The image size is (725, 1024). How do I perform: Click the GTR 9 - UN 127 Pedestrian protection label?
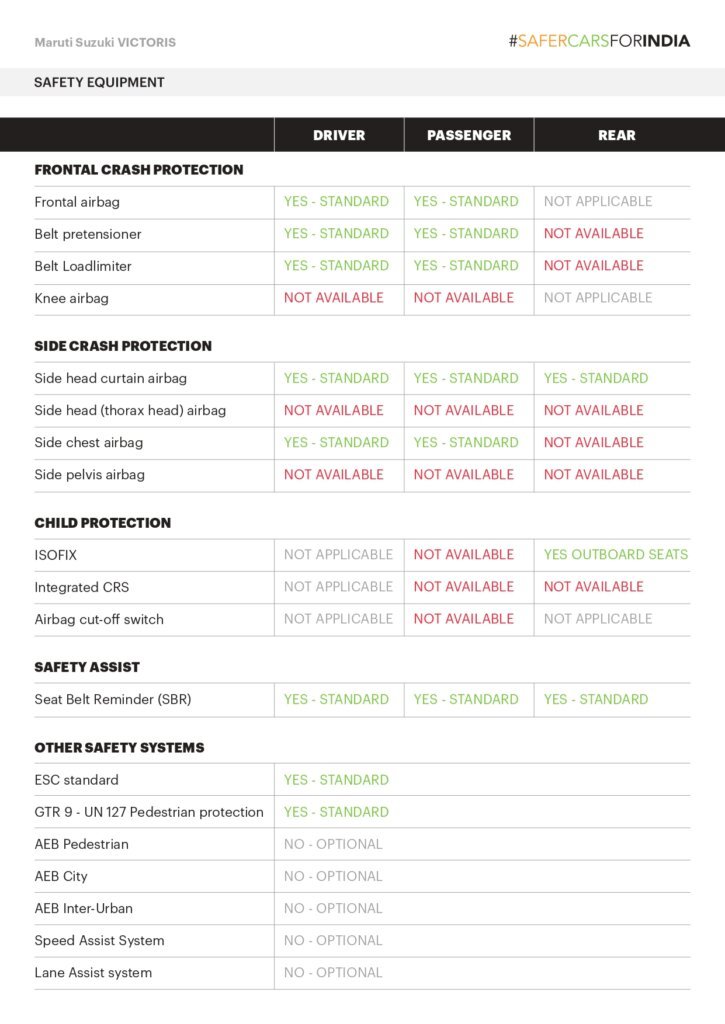click(x=149, y=812)
